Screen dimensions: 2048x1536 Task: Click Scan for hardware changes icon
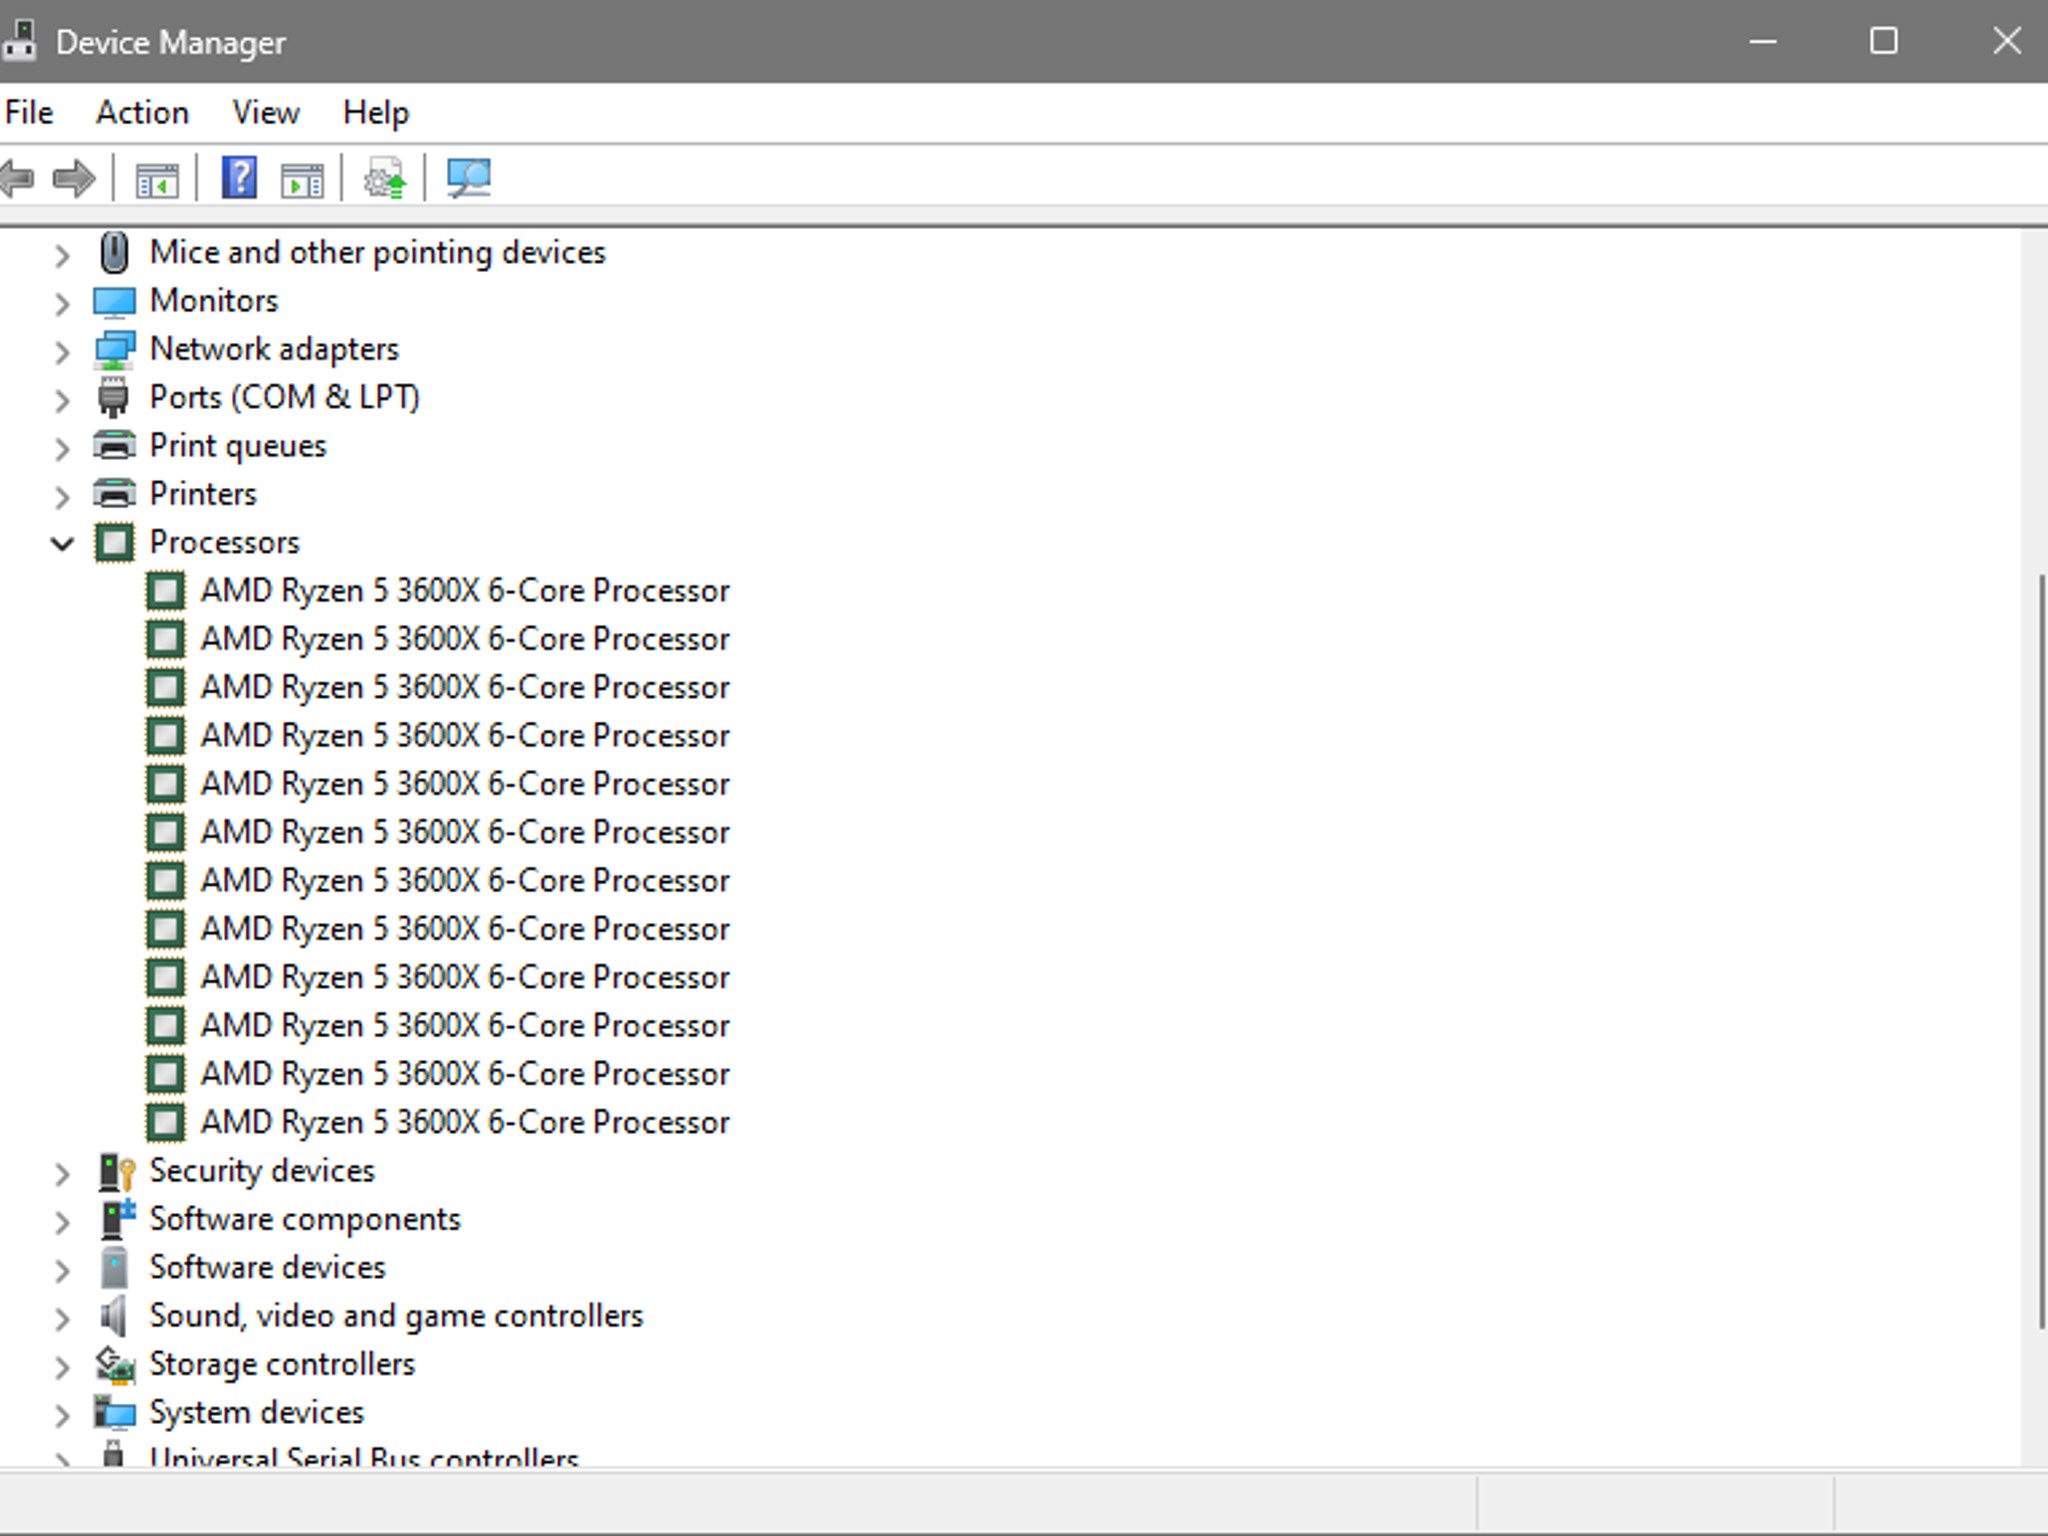click(468, 179)
